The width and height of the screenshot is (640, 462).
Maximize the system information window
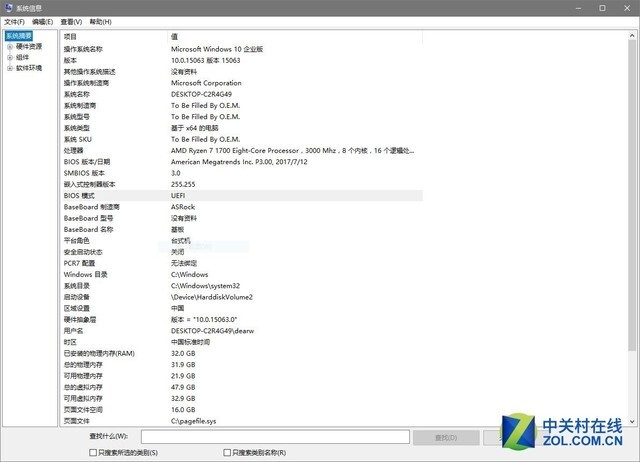(602, 8)
